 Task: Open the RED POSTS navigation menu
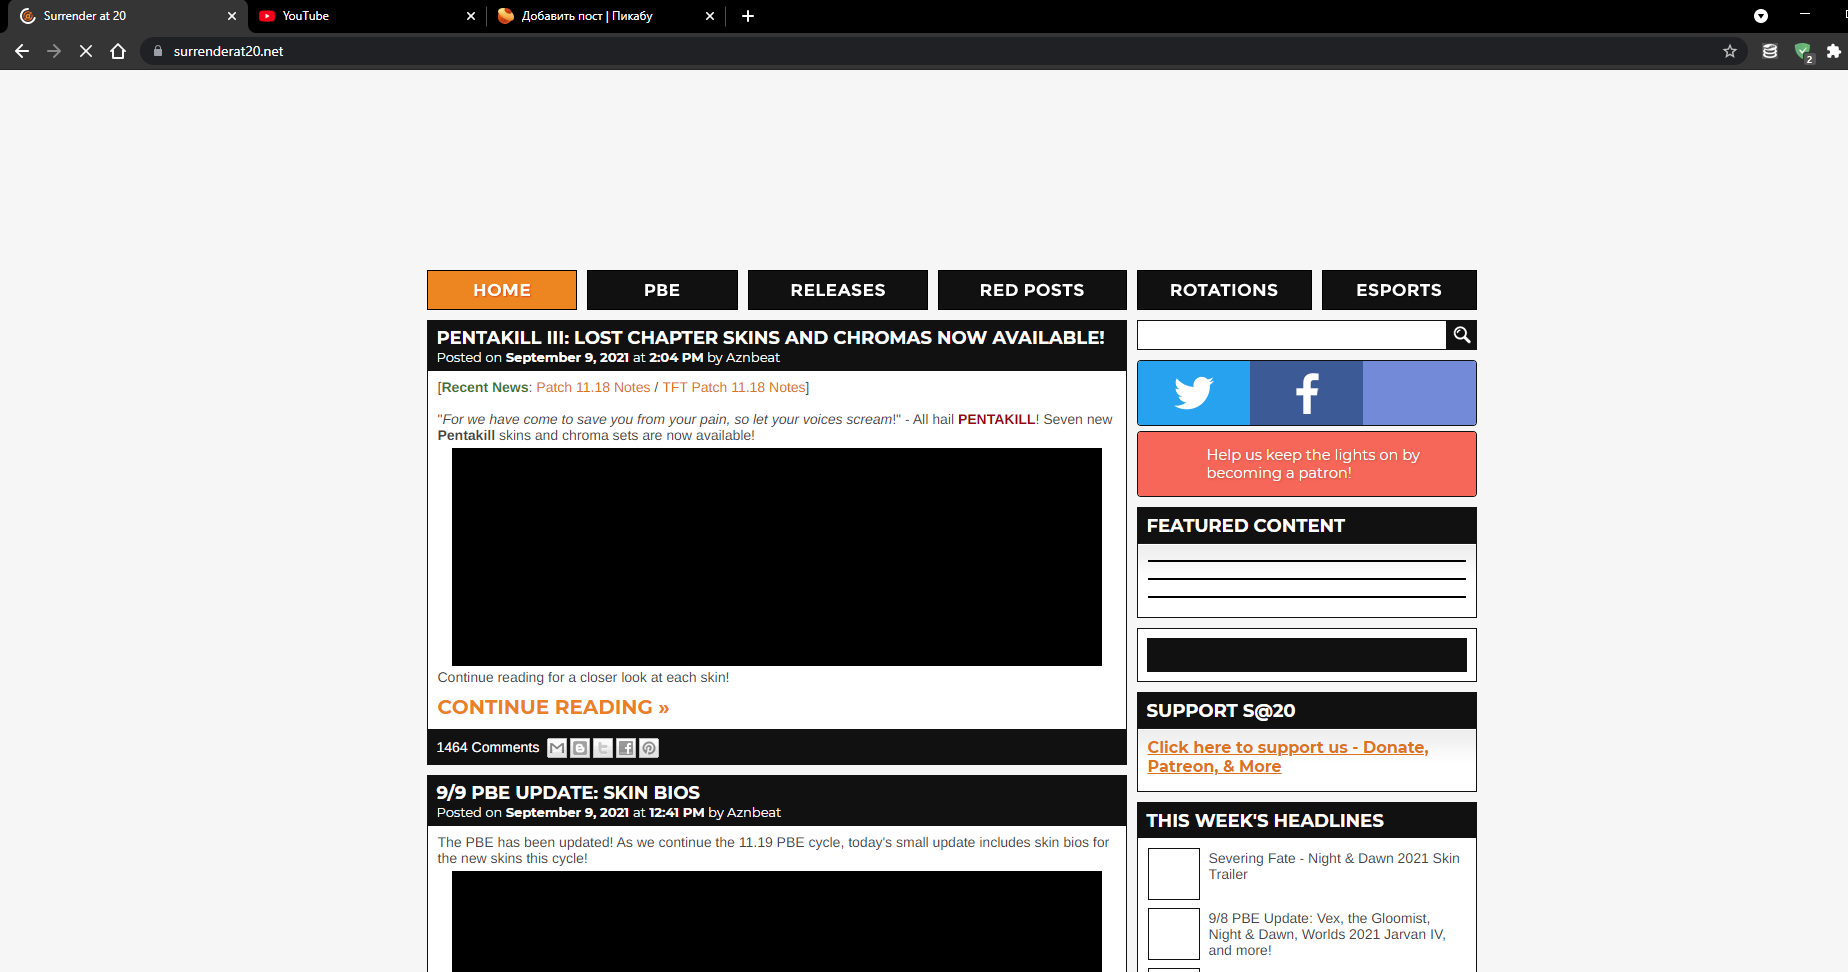pyautogui.click(x=1032, y=290)
